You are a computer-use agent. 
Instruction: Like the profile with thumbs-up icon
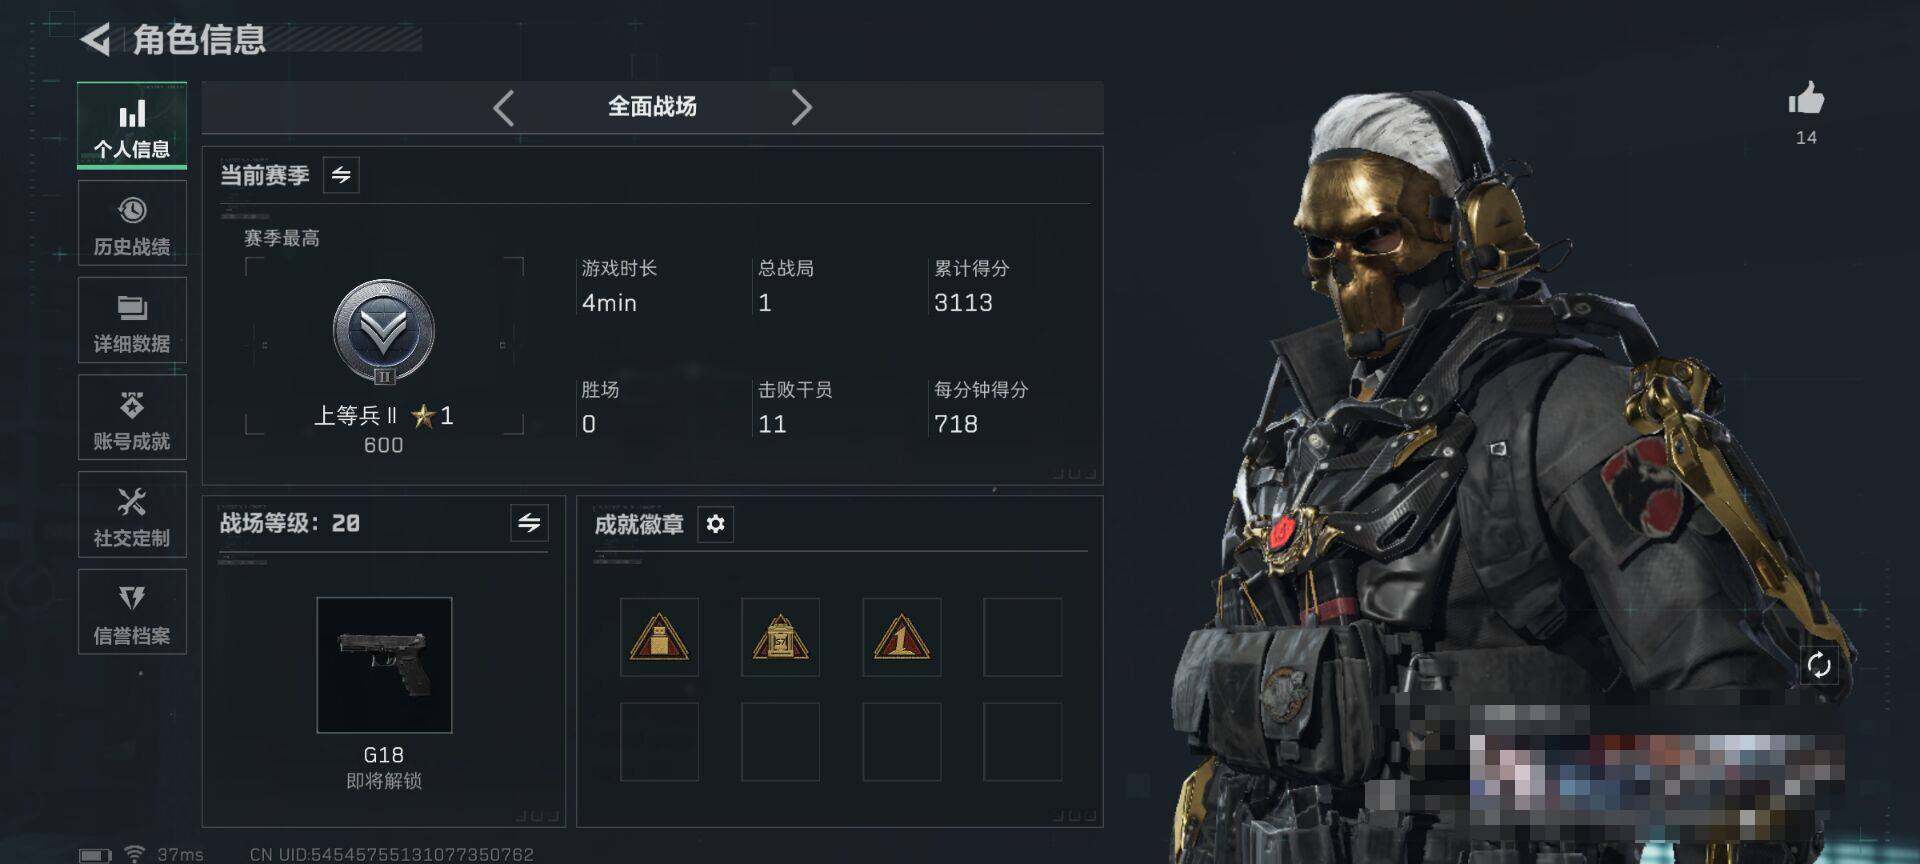coord(1806,99)
